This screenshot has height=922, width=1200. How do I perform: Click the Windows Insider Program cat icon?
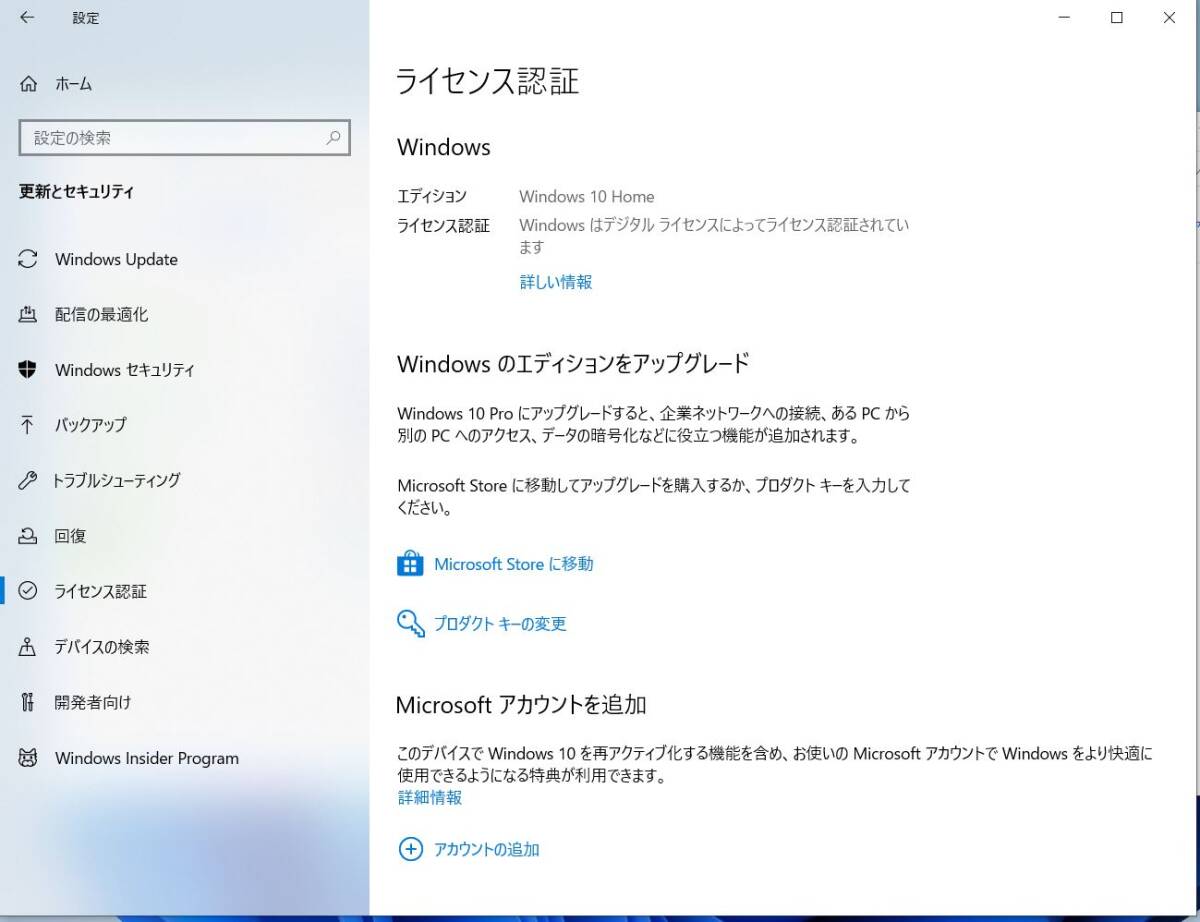coord(28,758)
